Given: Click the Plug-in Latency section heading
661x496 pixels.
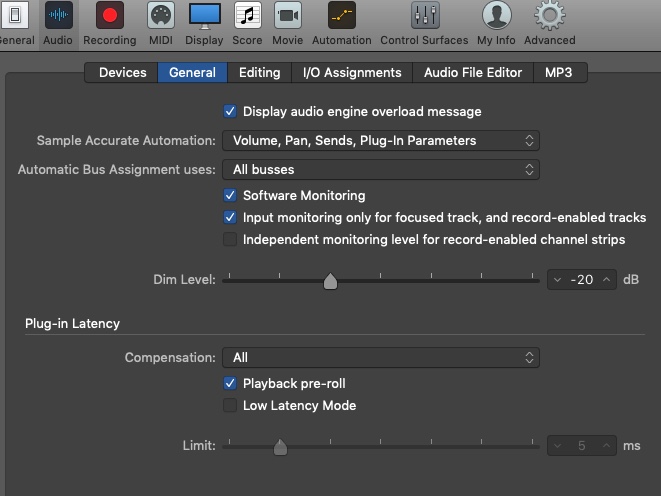Looking at the screenshot, I should point(73,324).
